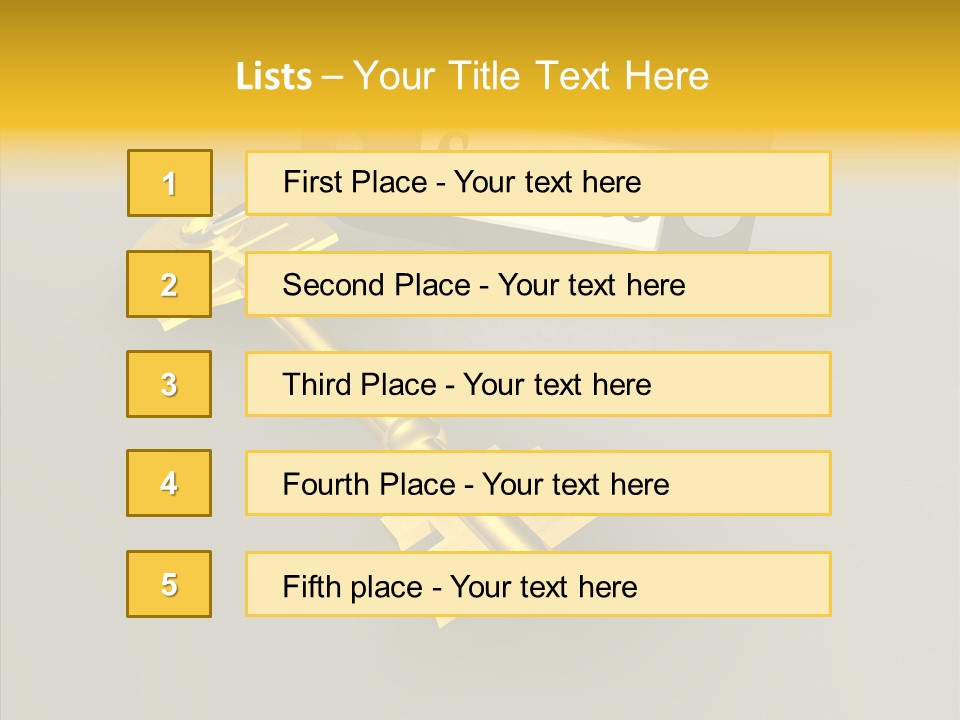Click the Fourth Place text bar
960x720 pixels.
(x=538, y=483)
